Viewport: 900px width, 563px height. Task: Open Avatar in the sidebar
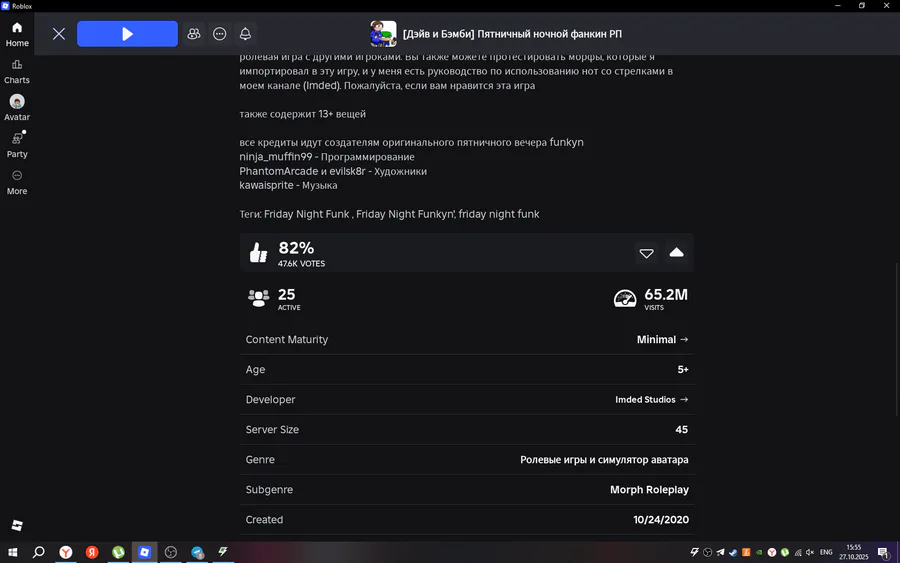tap(17, 108)
